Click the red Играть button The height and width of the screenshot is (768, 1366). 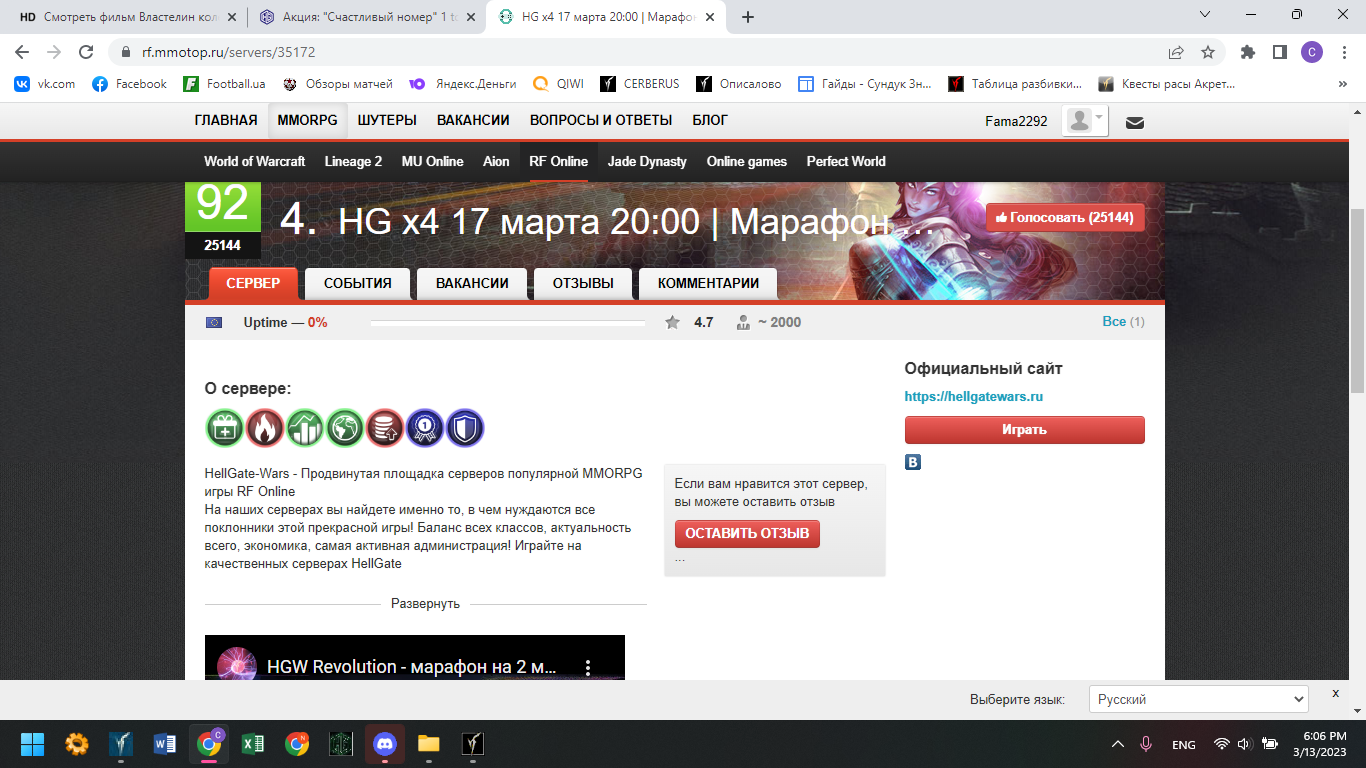pos(1024,429)
